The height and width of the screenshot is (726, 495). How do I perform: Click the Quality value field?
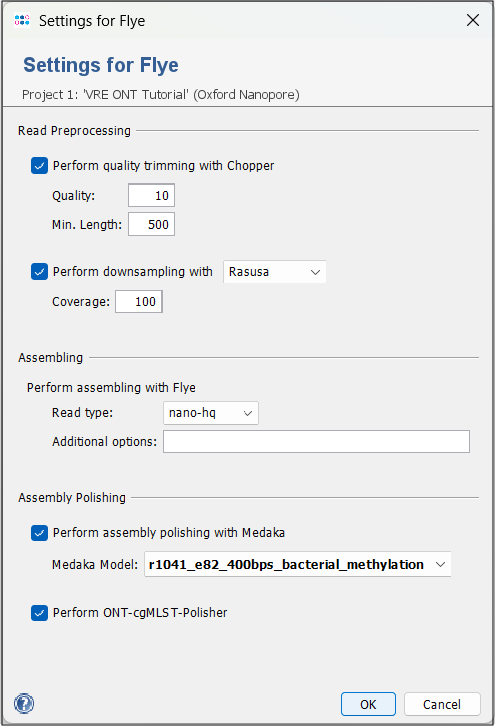click(151, 195)
